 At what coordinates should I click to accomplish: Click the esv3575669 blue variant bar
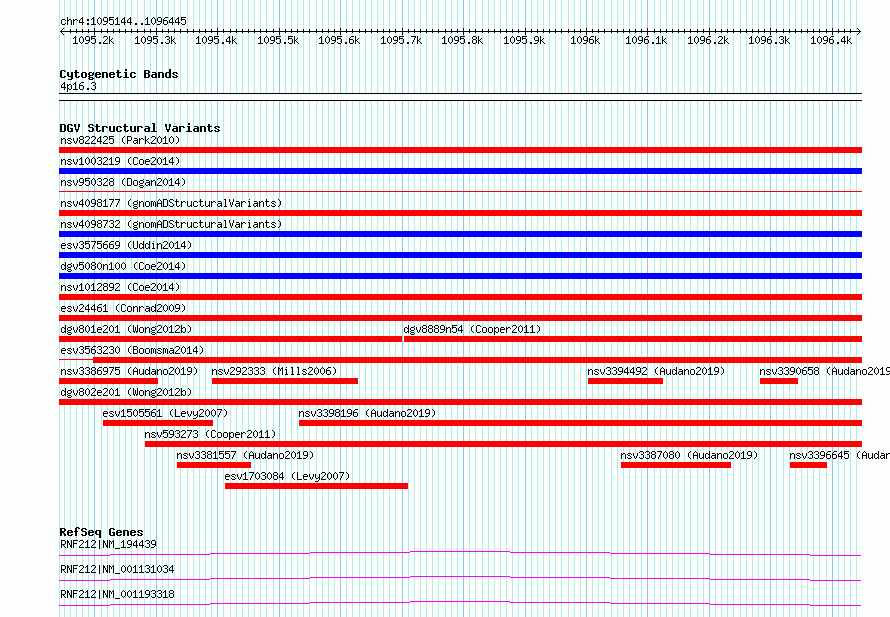click(460, 255)
